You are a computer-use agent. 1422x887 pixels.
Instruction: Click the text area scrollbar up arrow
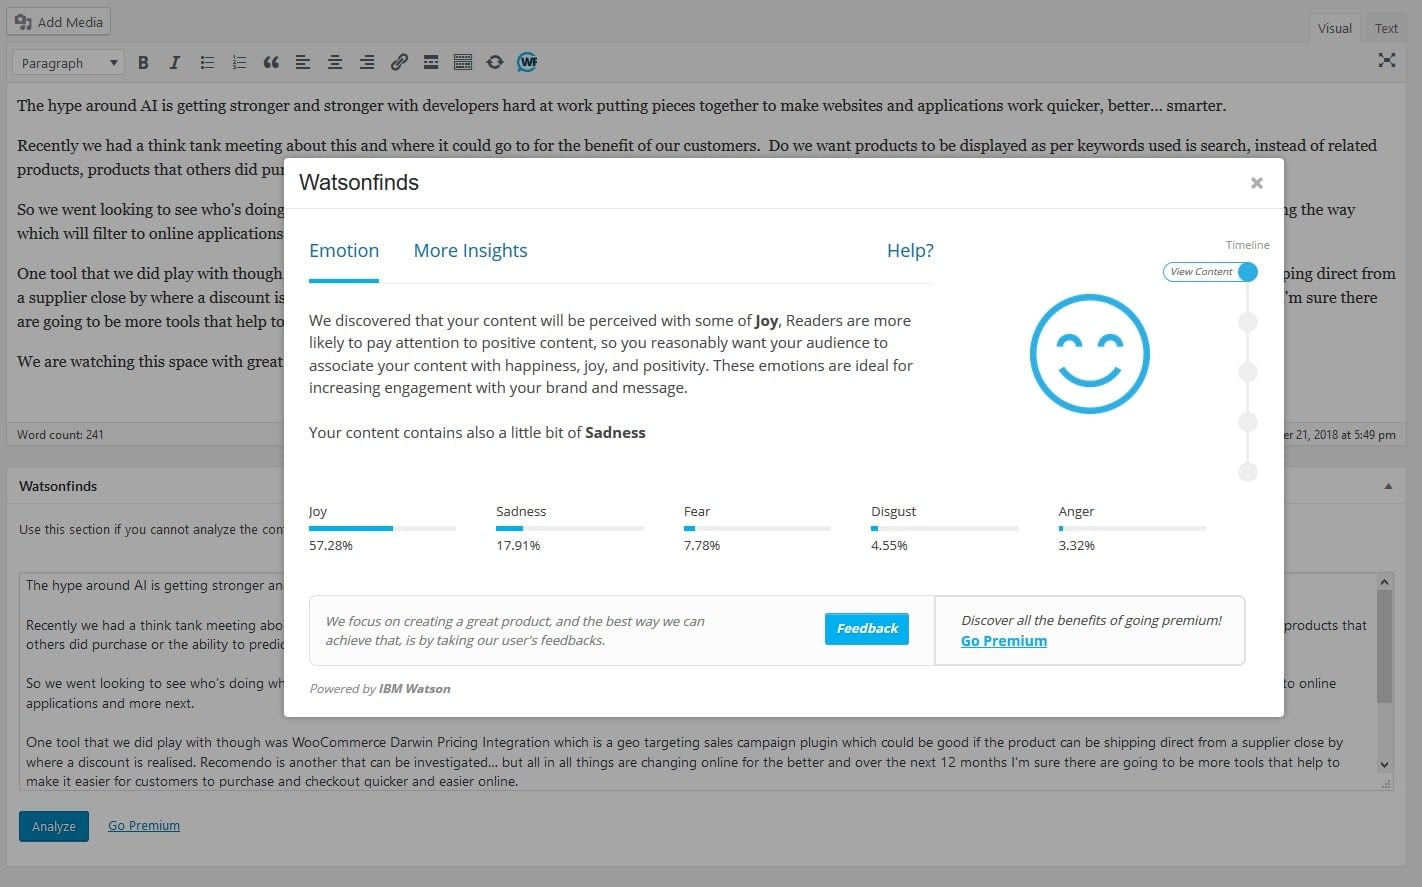1384,582
